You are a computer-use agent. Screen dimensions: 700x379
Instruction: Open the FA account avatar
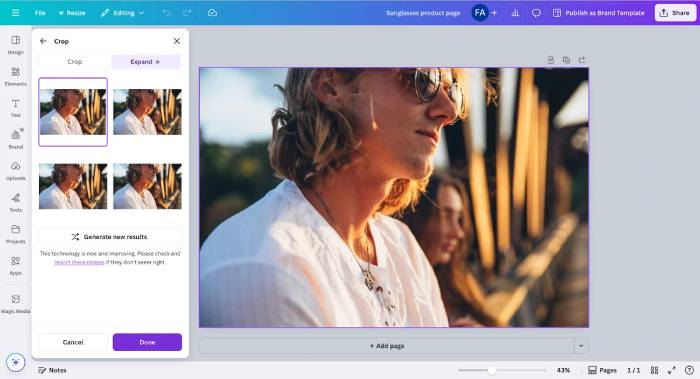click(x=480, y=13)
